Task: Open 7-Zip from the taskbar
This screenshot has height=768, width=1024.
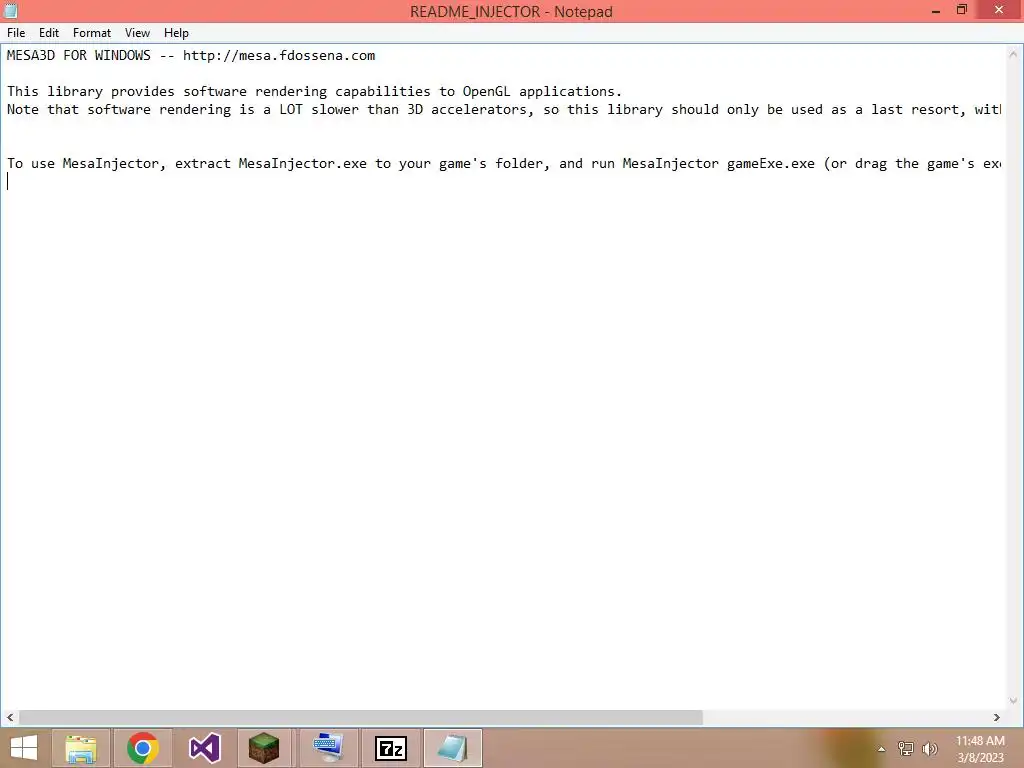Action: (x=391, y=748)
